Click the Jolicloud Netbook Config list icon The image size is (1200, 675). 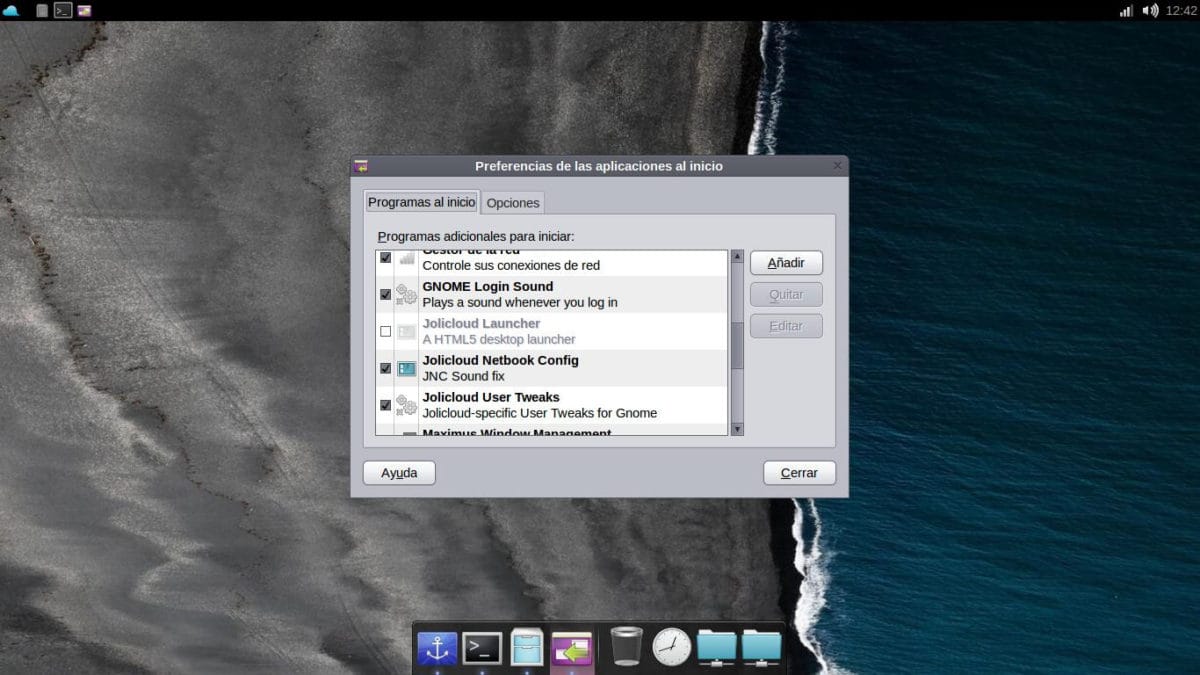tap(406, 368)
